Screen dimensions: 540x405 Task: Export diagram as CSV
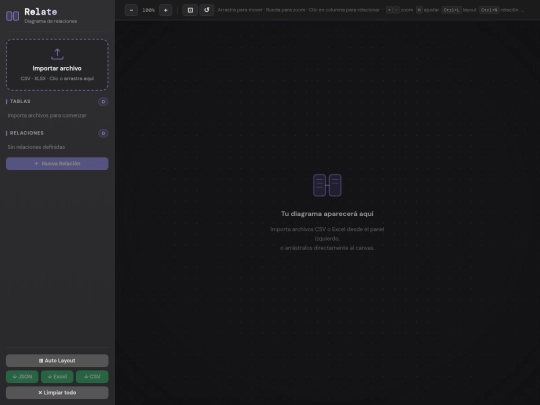[92, 377]
